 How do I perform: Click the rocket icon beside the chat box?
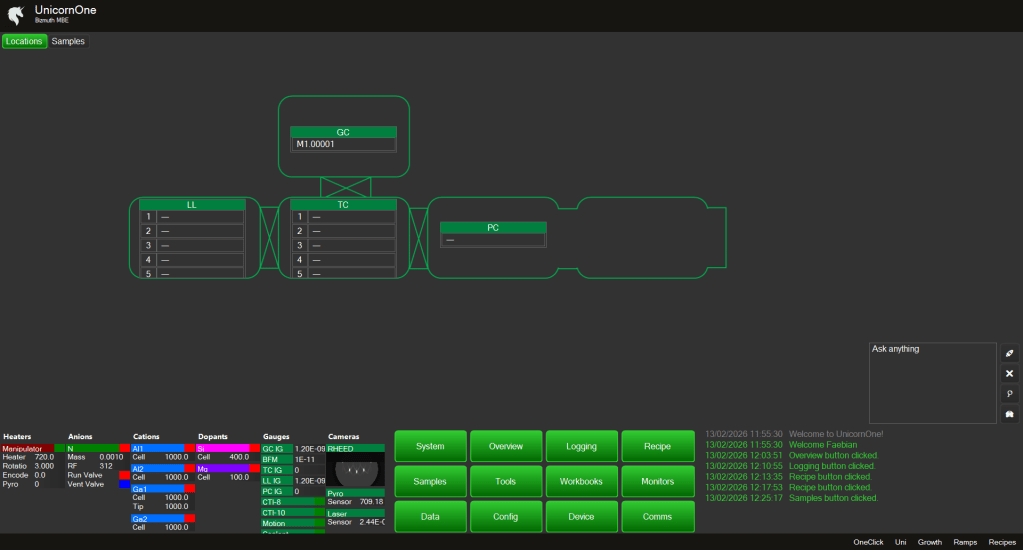point(1009,353)
